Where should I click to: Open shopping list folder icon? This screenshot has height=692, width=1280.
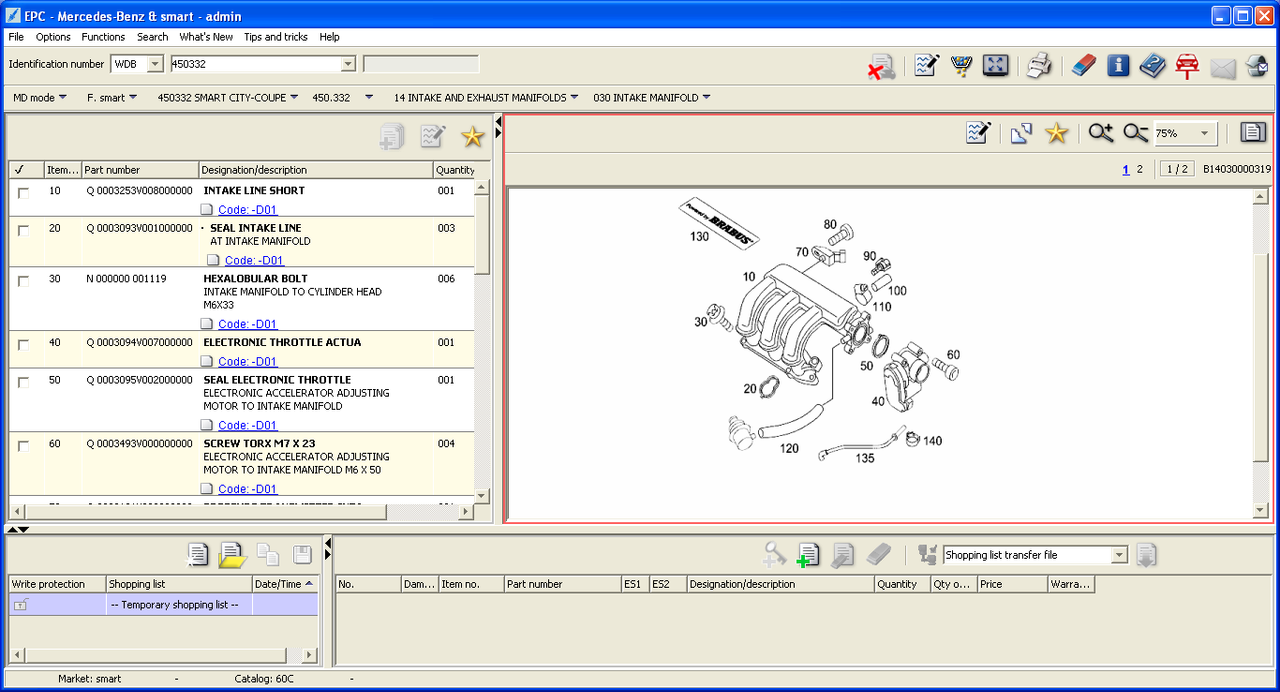click(232, 554)
